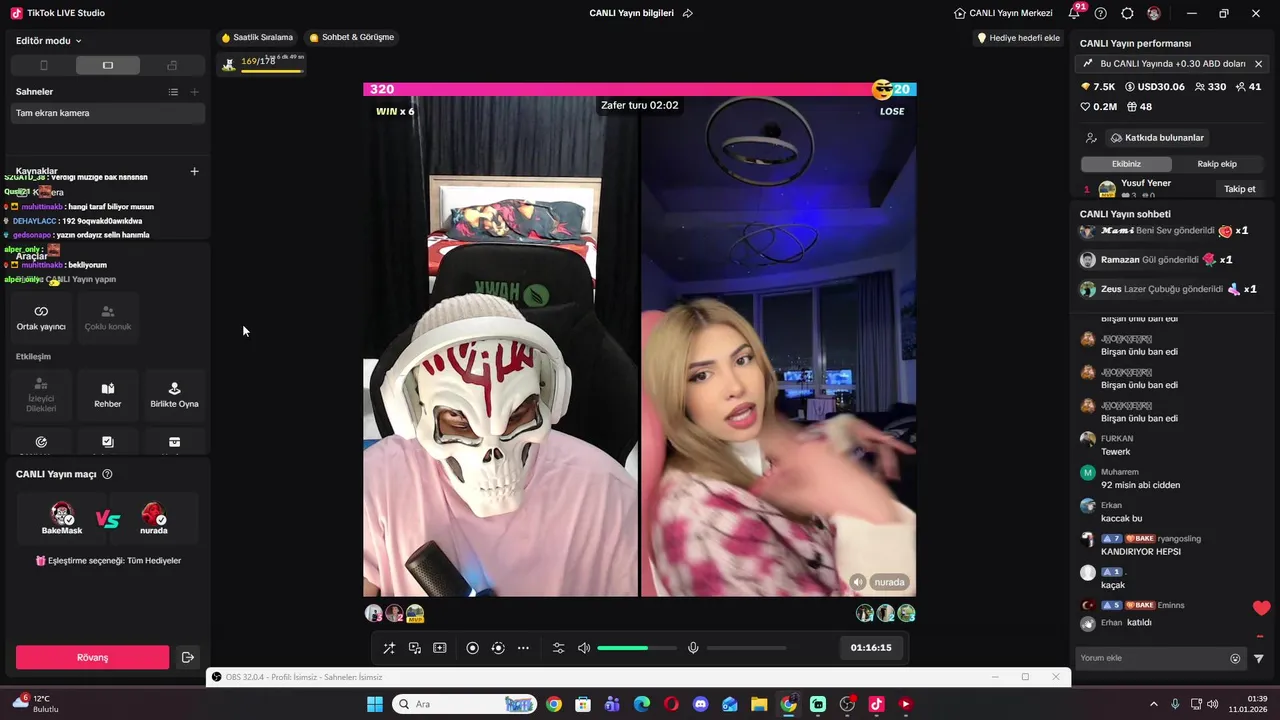Image resolution: width=1280 pixels, height=720 pixels.
Task: Click Hediye hedefi ekle button
Action: tap(1018, 38)
